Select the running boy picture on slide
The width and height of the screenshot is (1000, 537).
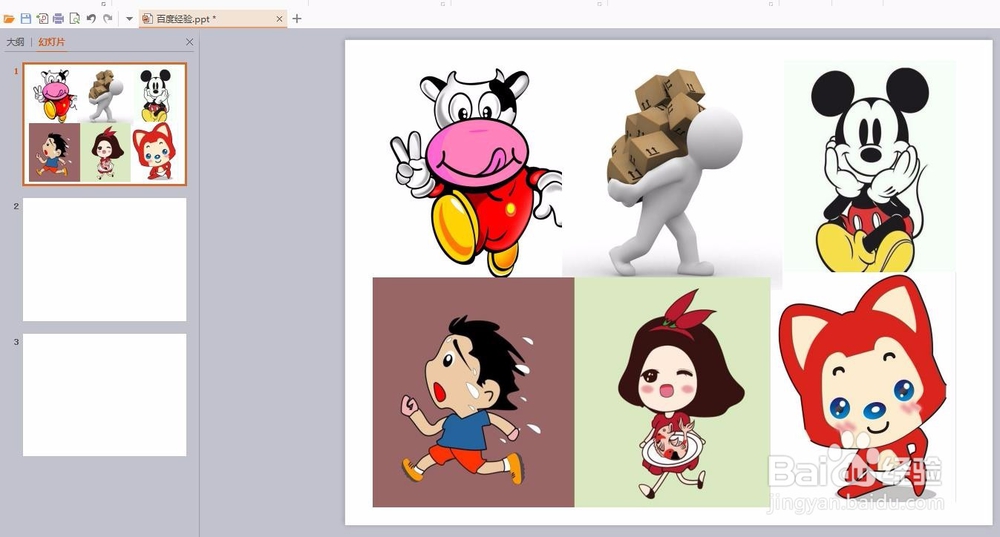(x=473, y=392)
